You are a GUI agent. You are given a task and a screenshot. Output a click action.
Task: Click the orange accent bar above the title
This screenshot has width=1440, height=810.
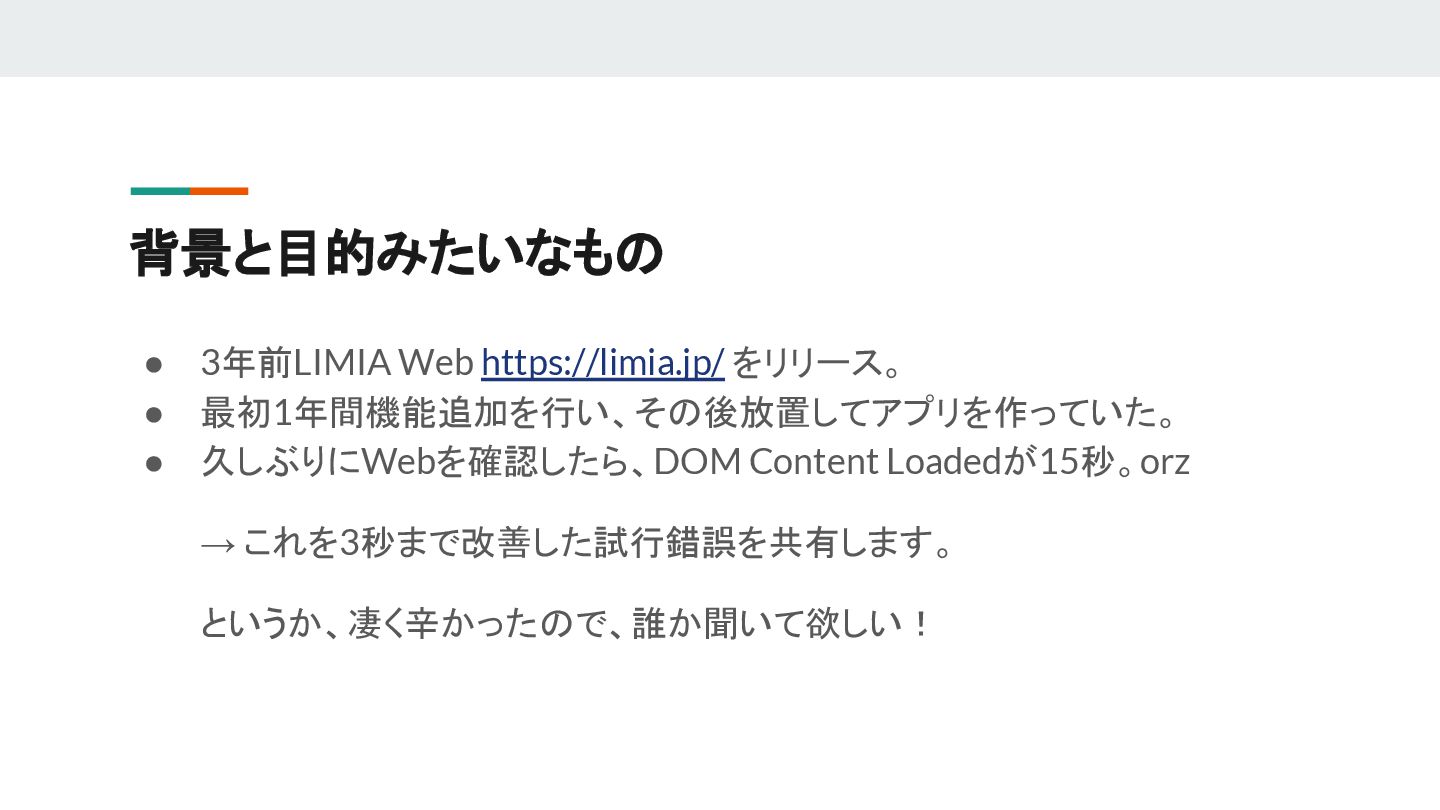[219, 191]
